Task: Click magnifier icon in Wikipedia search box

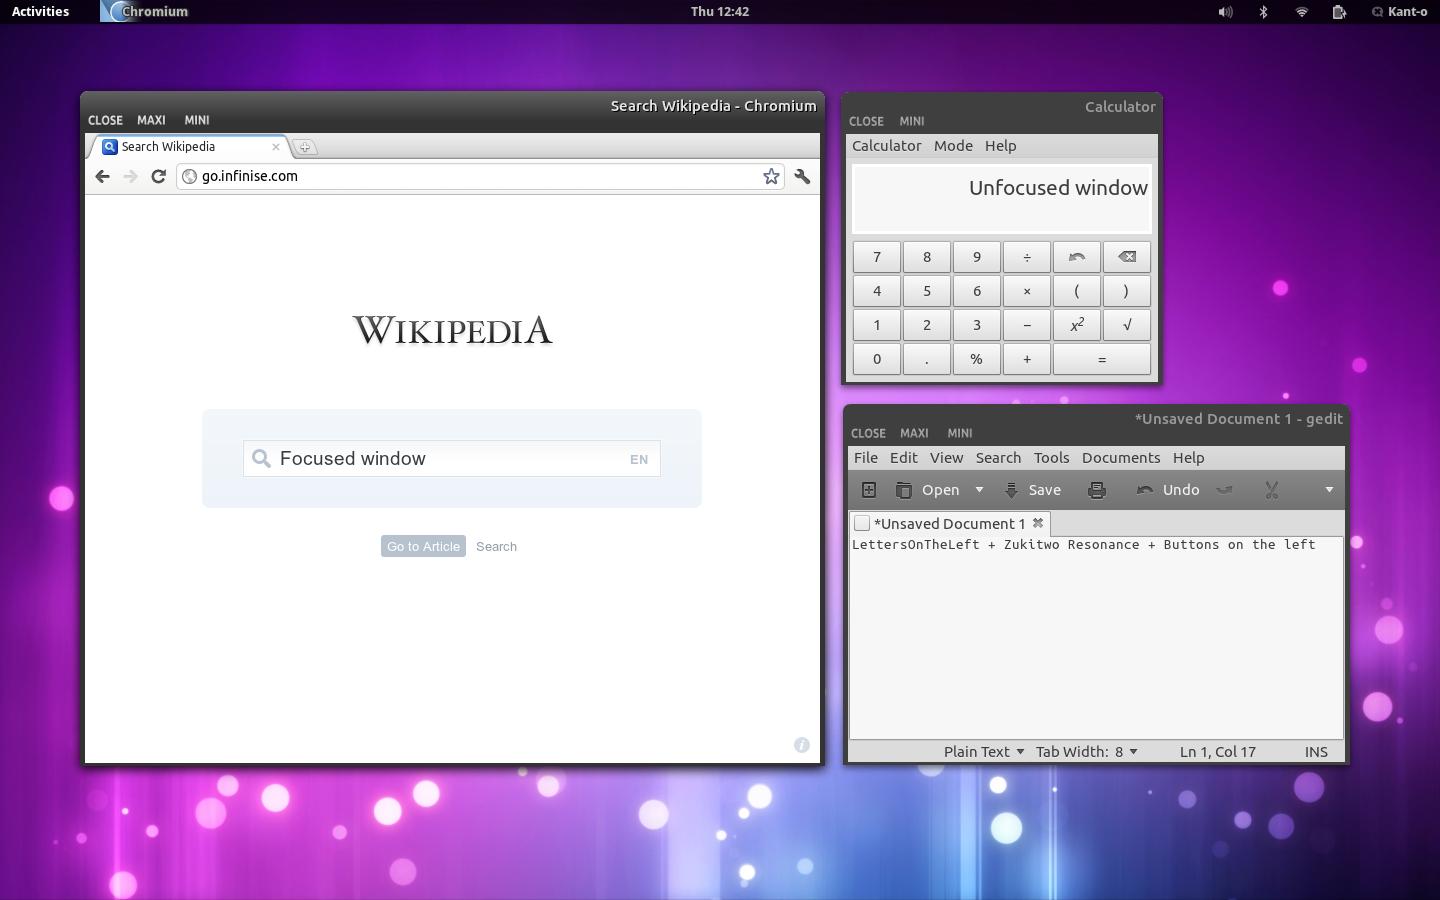Action: coord(261,458)
